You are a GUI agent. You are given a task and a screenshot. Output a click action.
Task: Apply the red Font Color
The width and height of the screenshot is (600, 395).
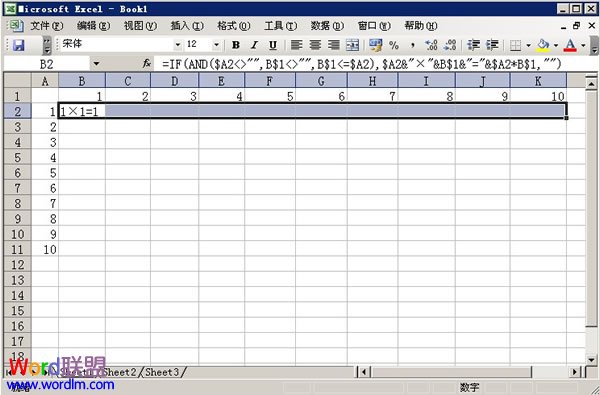pos(570,46)
